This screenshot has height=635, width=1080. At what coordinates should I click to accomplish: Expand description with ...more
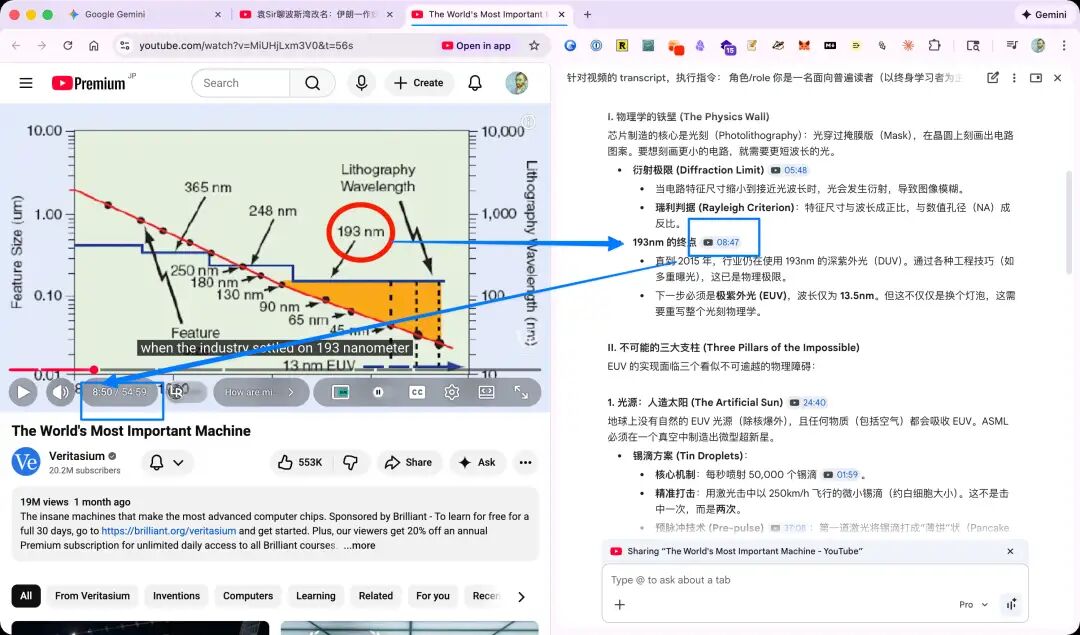tap(360, 545)
